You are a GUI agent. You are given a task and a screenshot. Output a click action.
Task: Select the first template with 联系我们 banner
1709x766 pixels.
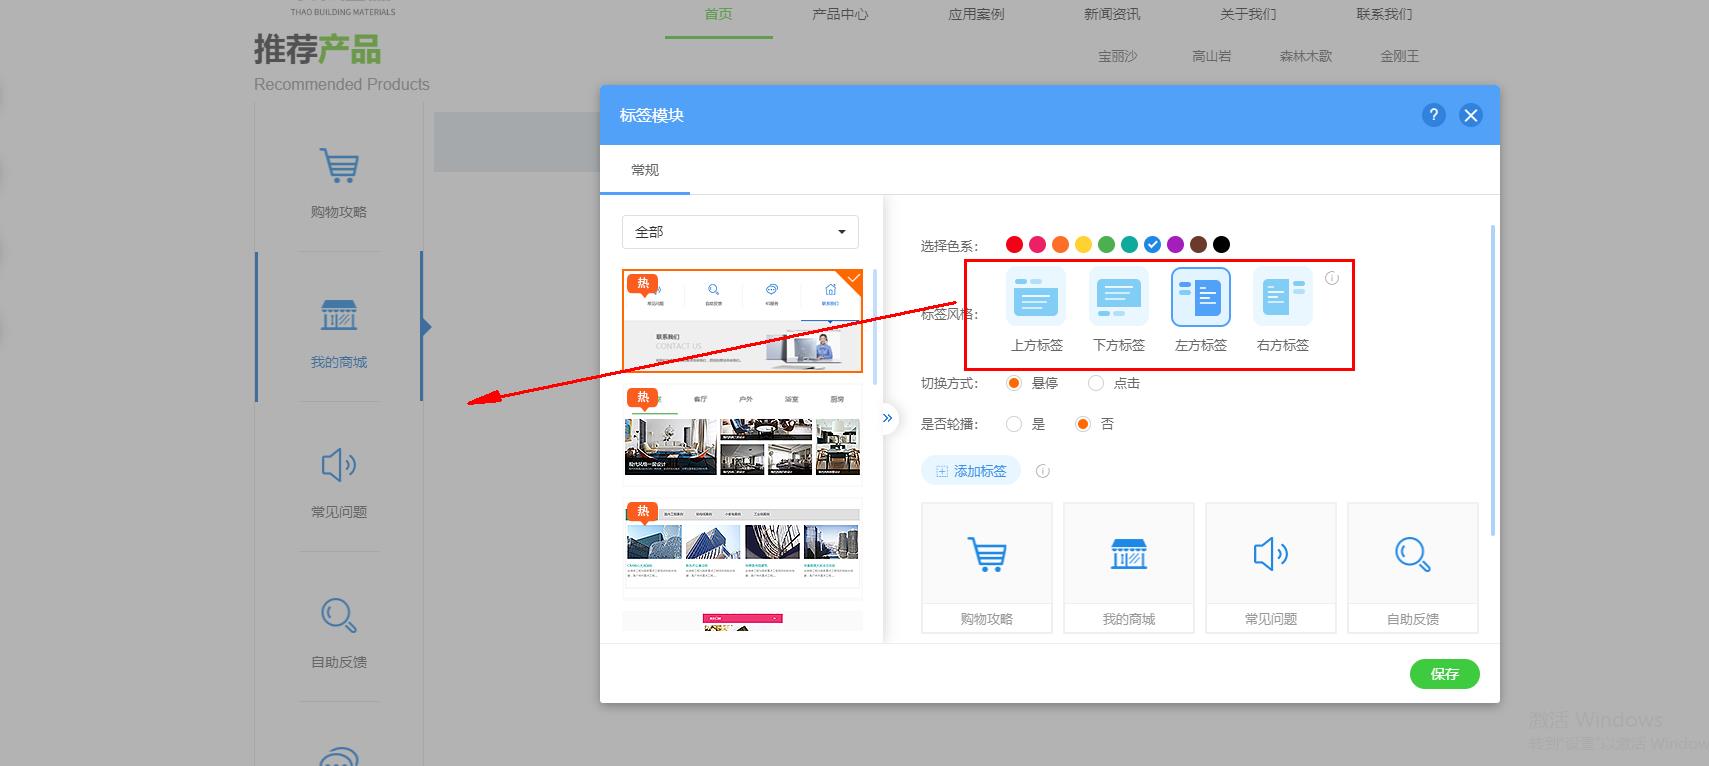(x=742, y=321)
